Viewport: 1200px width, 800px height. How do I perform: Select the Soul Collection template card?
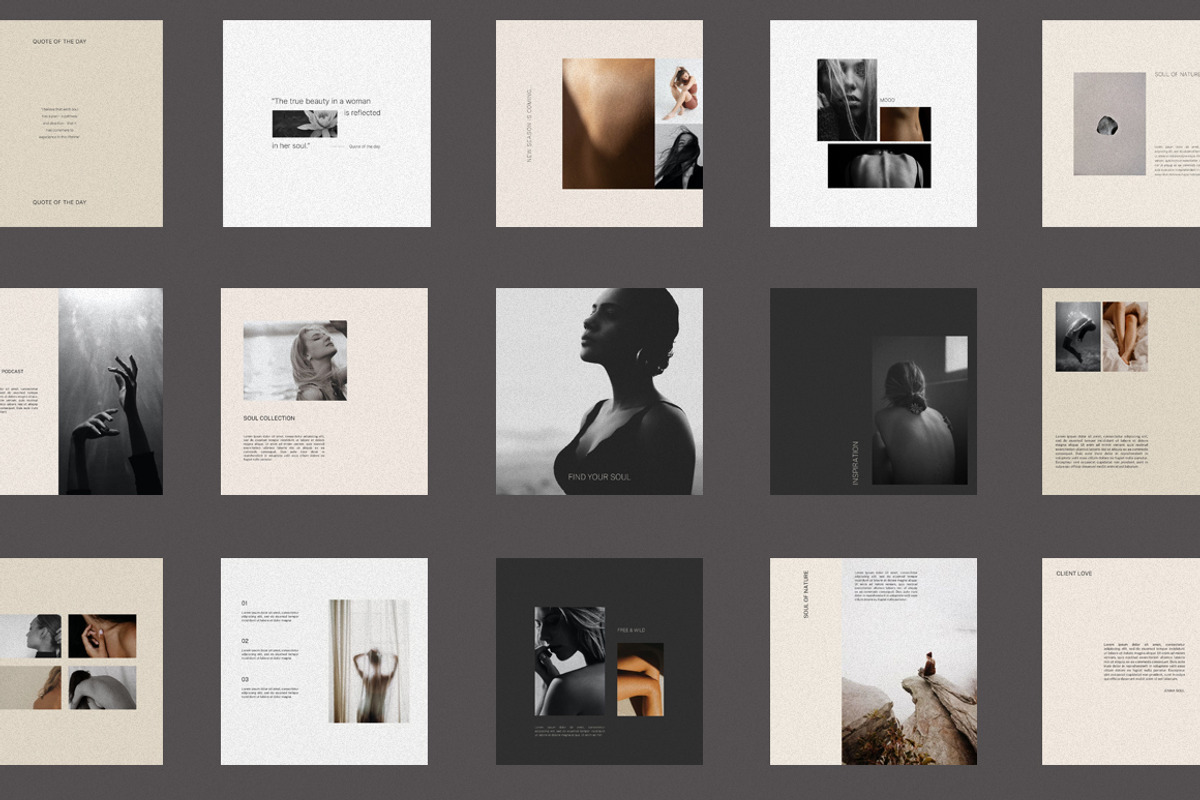click(324, 391)
